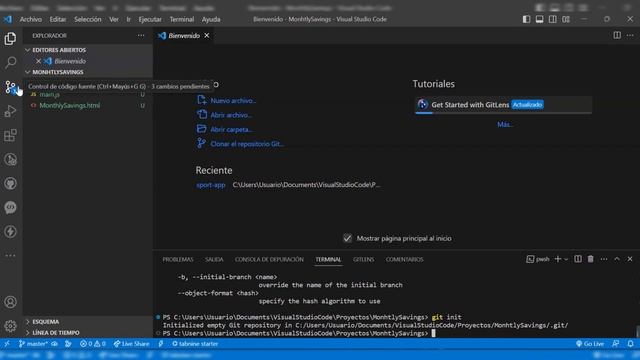
Task: Open notifications bell in status bar
Action: point(631,344)
